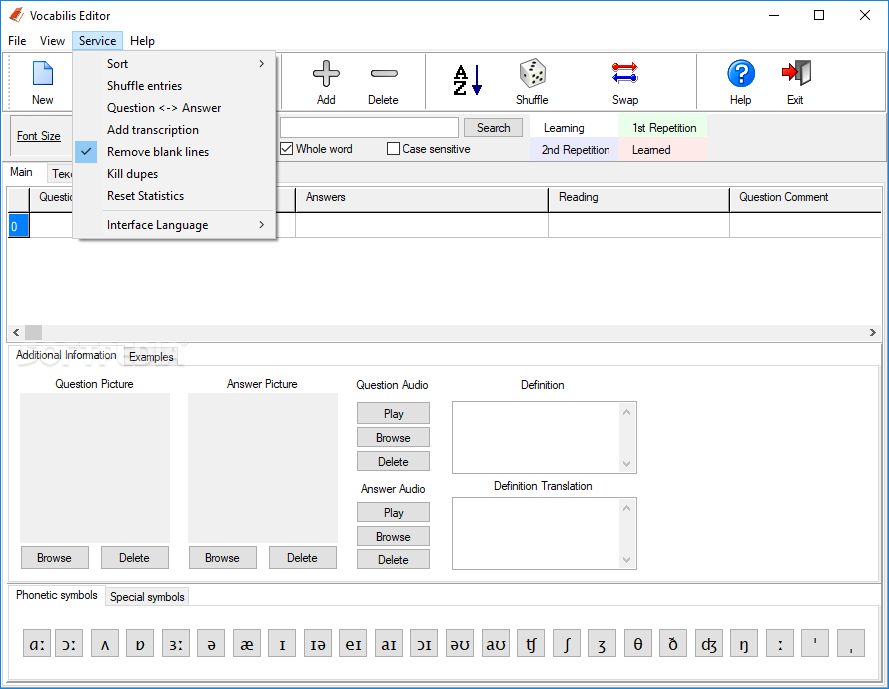Insert the ʃ phonetic symbol

567,644
